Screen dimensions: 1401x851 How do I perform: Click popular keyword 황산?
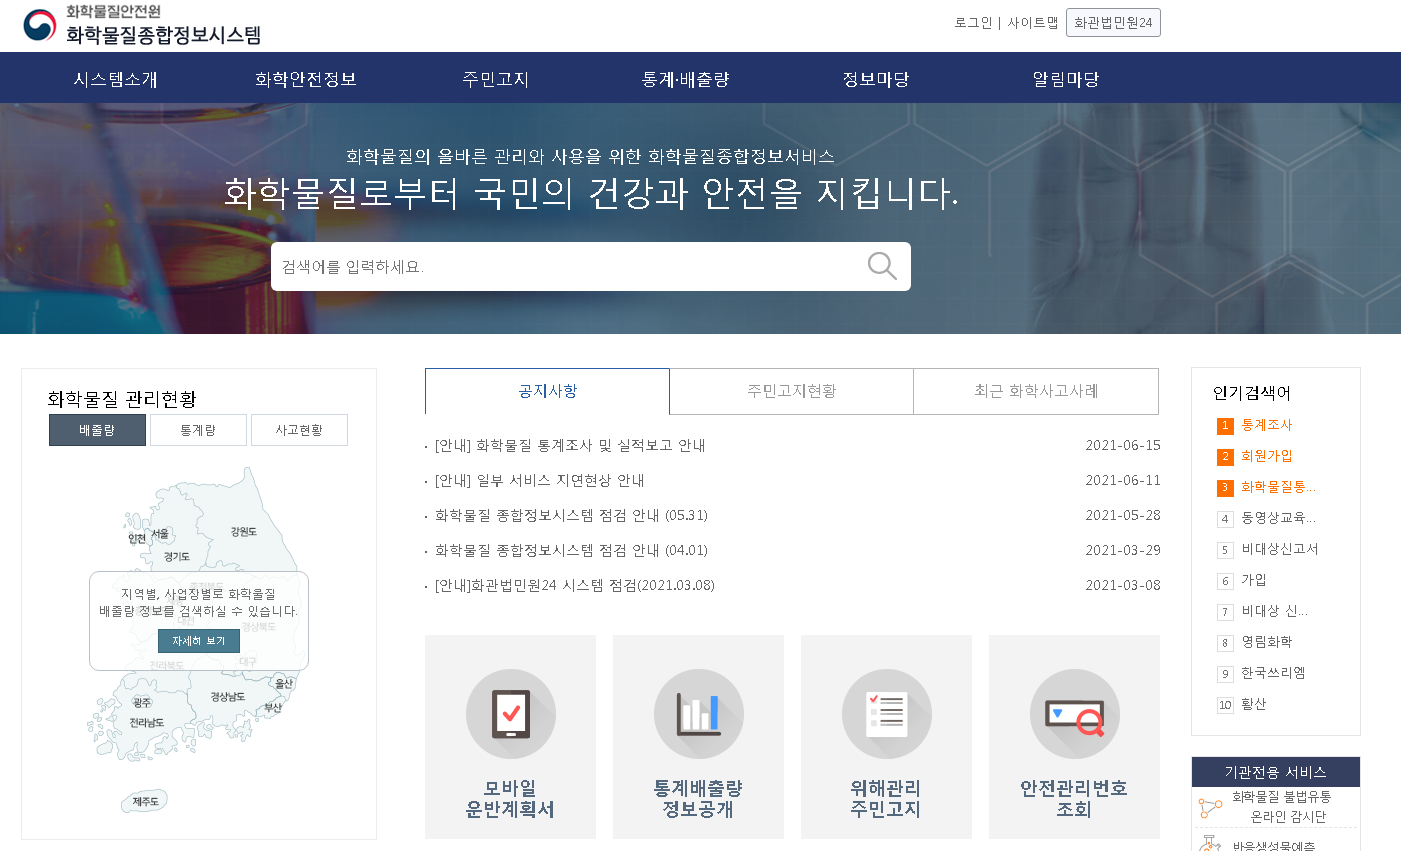click(x=1254, y=704)
